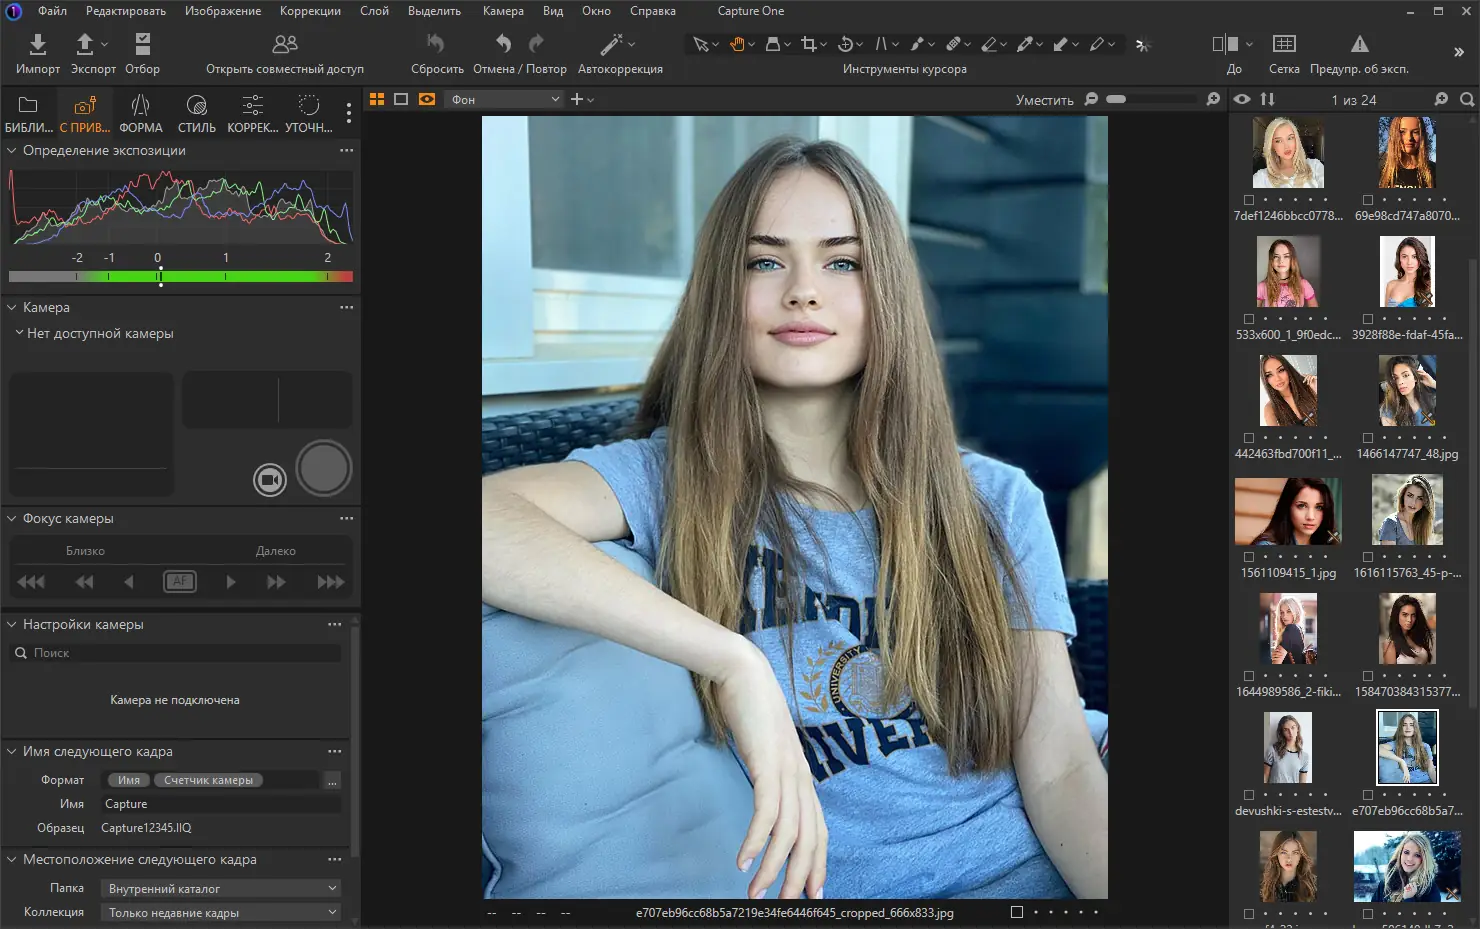Click the Импорт (Import) icon
This screenshot has height=929, width=1480.
(x=37, y=44)
